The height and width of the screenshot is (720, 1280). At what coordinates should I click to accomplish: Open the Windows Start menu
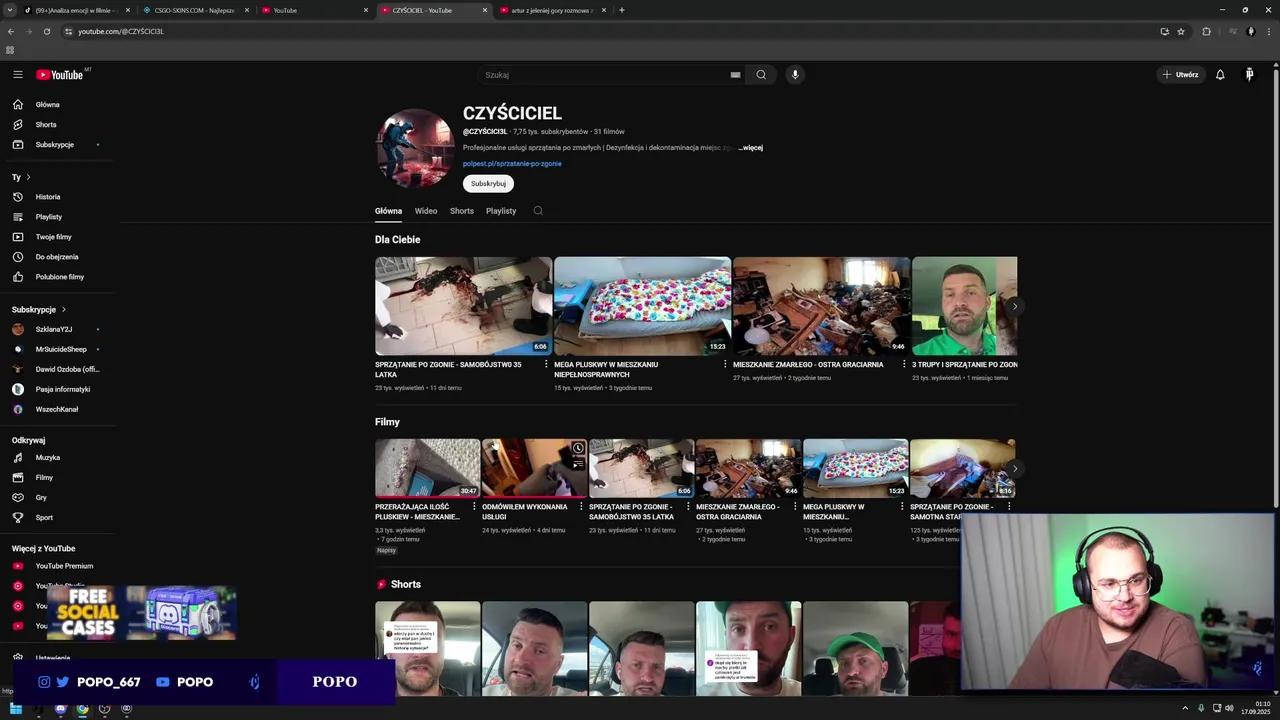coord(15,709)
